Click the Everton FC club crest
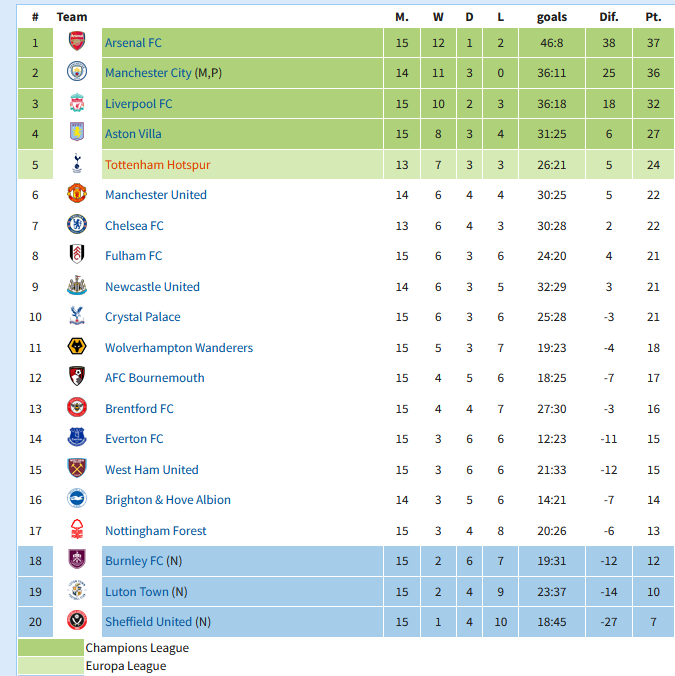 [77, 438]
